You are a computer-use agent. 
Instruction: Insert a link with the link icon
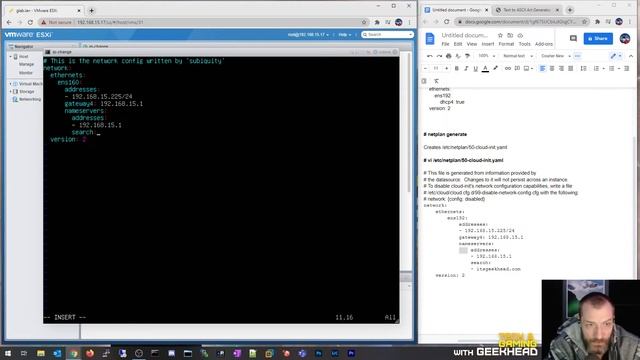pyautogui.click(x=507, y=69)
